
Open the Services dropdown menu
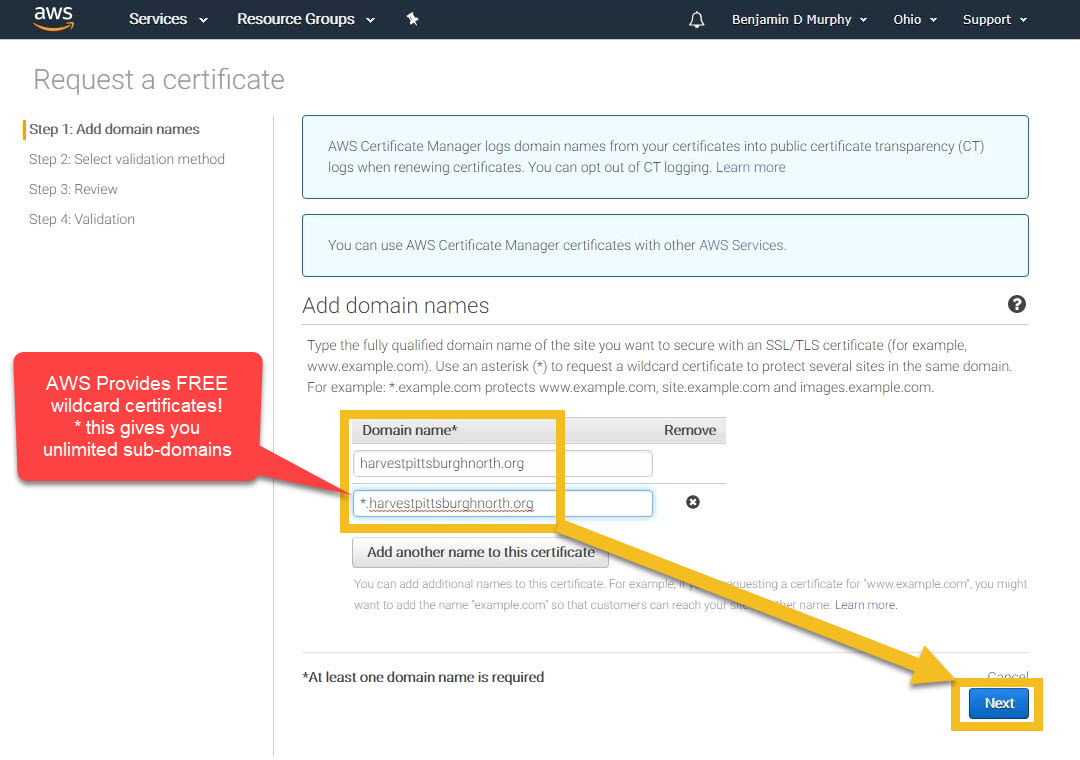(168, 19)
